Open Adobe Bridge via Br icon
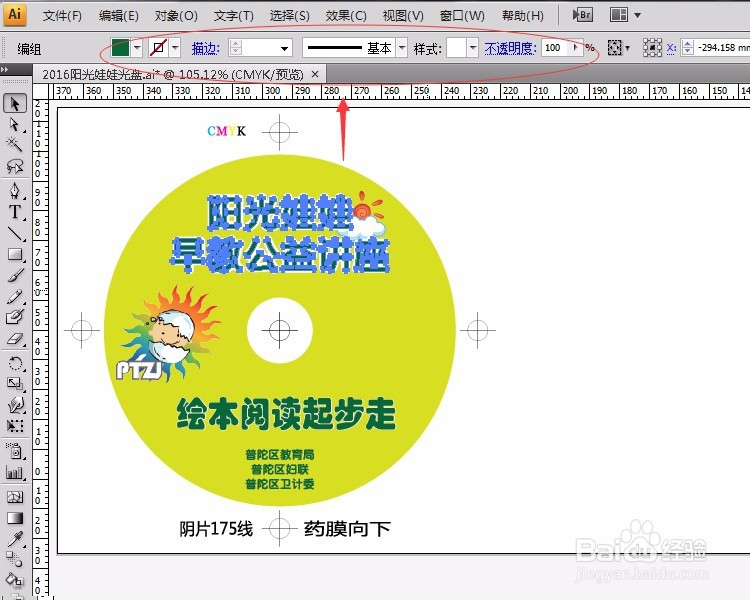Image resolution: width=750 pixels, height=600 pixels. [583, 15]
